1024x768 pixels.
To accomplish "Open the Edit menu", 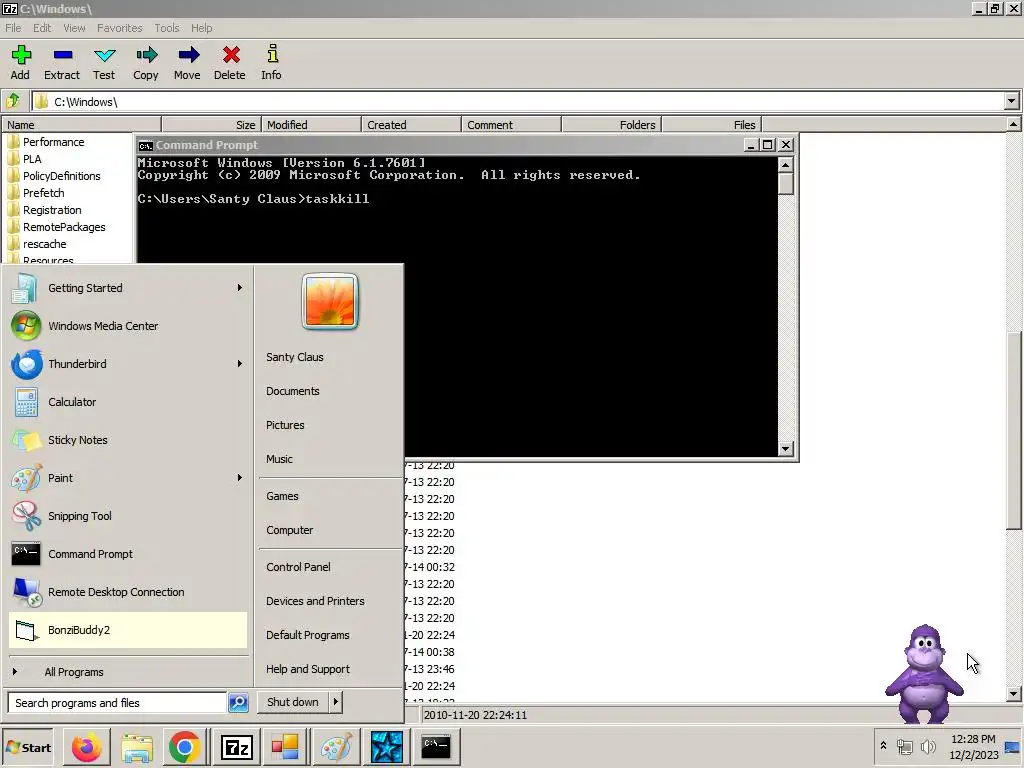I will click(42, 28).
